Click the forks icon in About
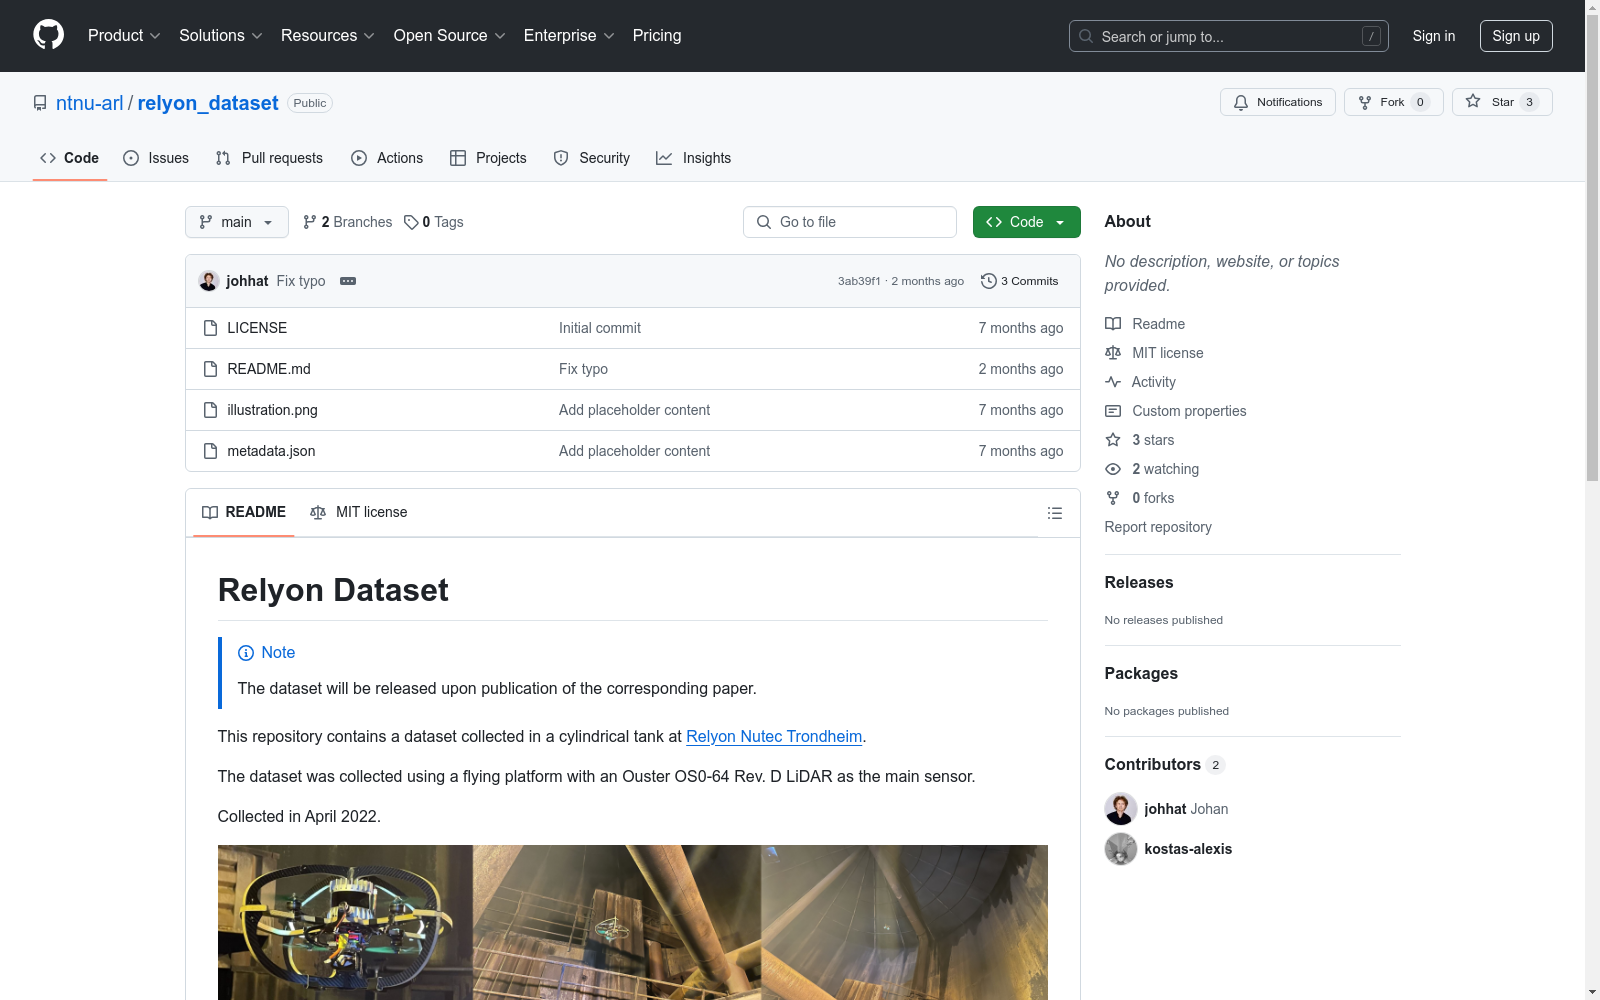 tap(1113, 498)
